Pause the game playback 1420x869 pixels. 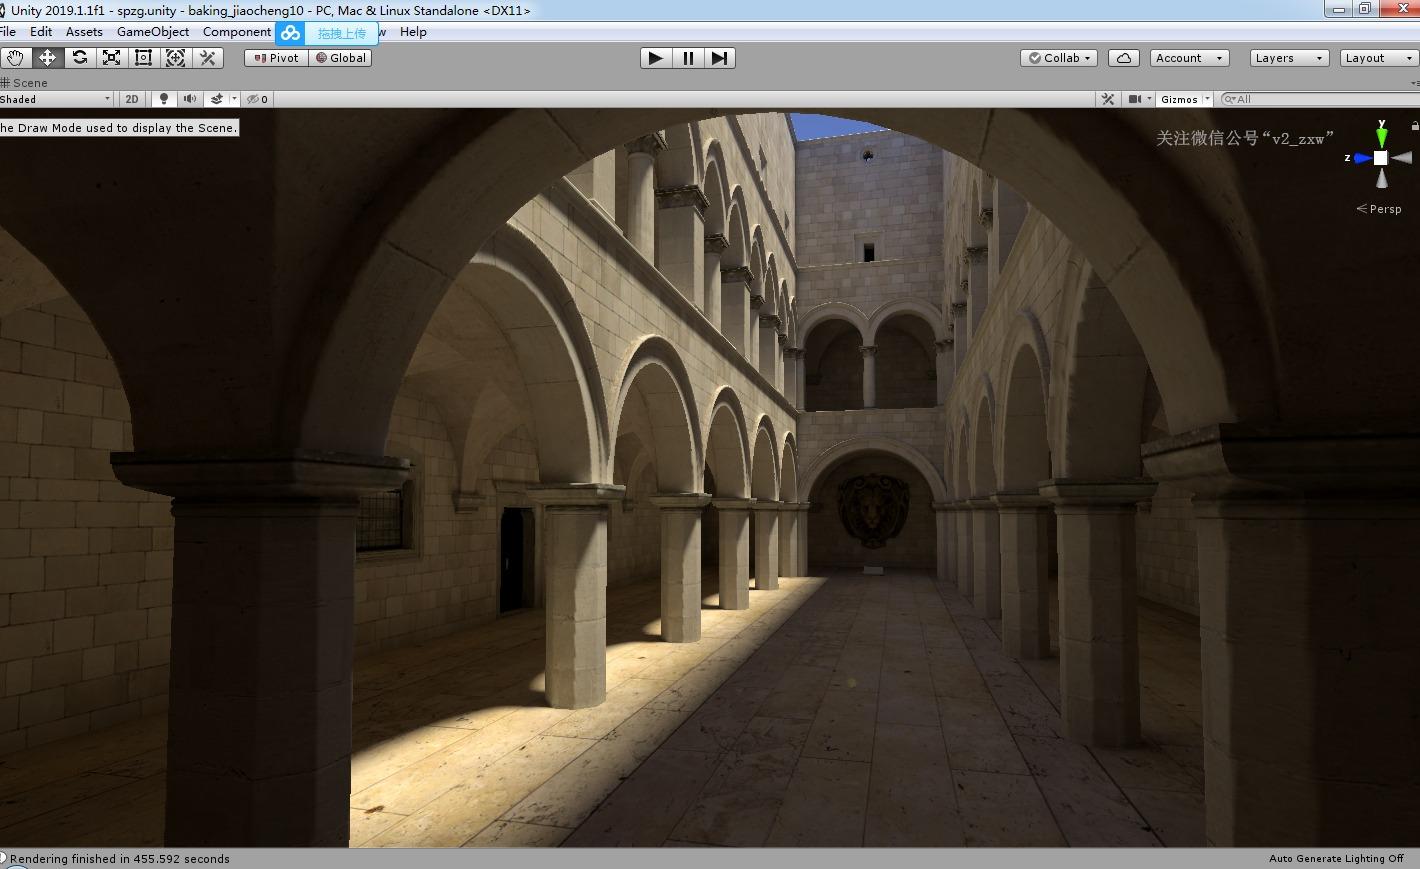[x=687, y=58]
